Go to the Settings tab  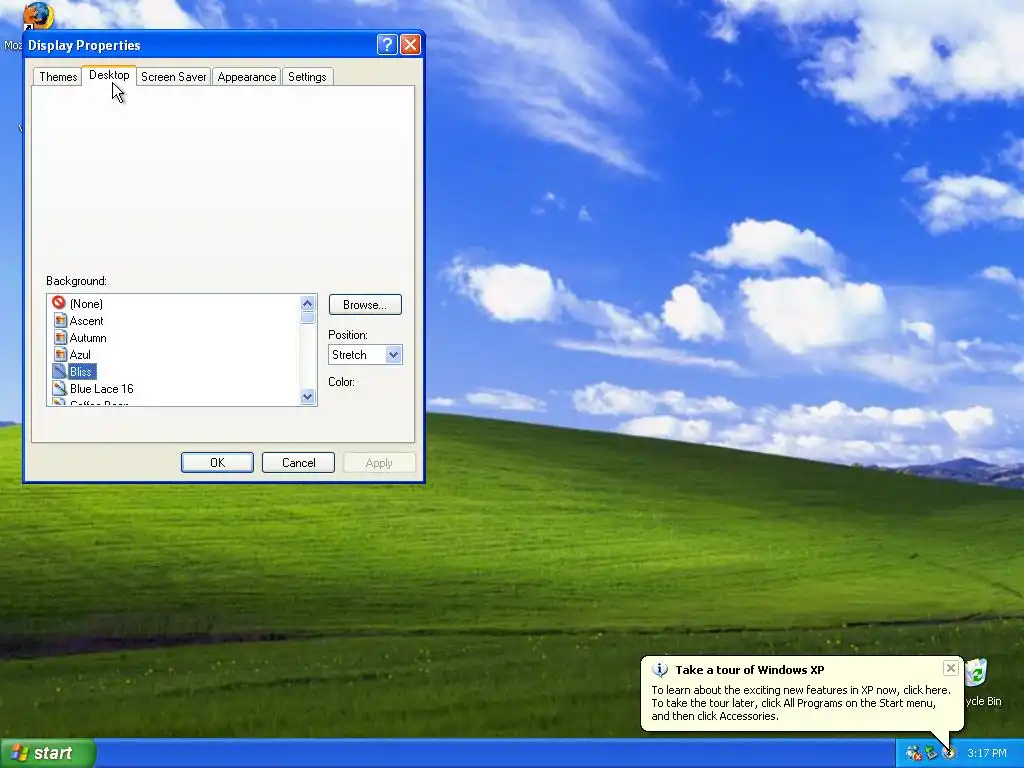[307, 76]
